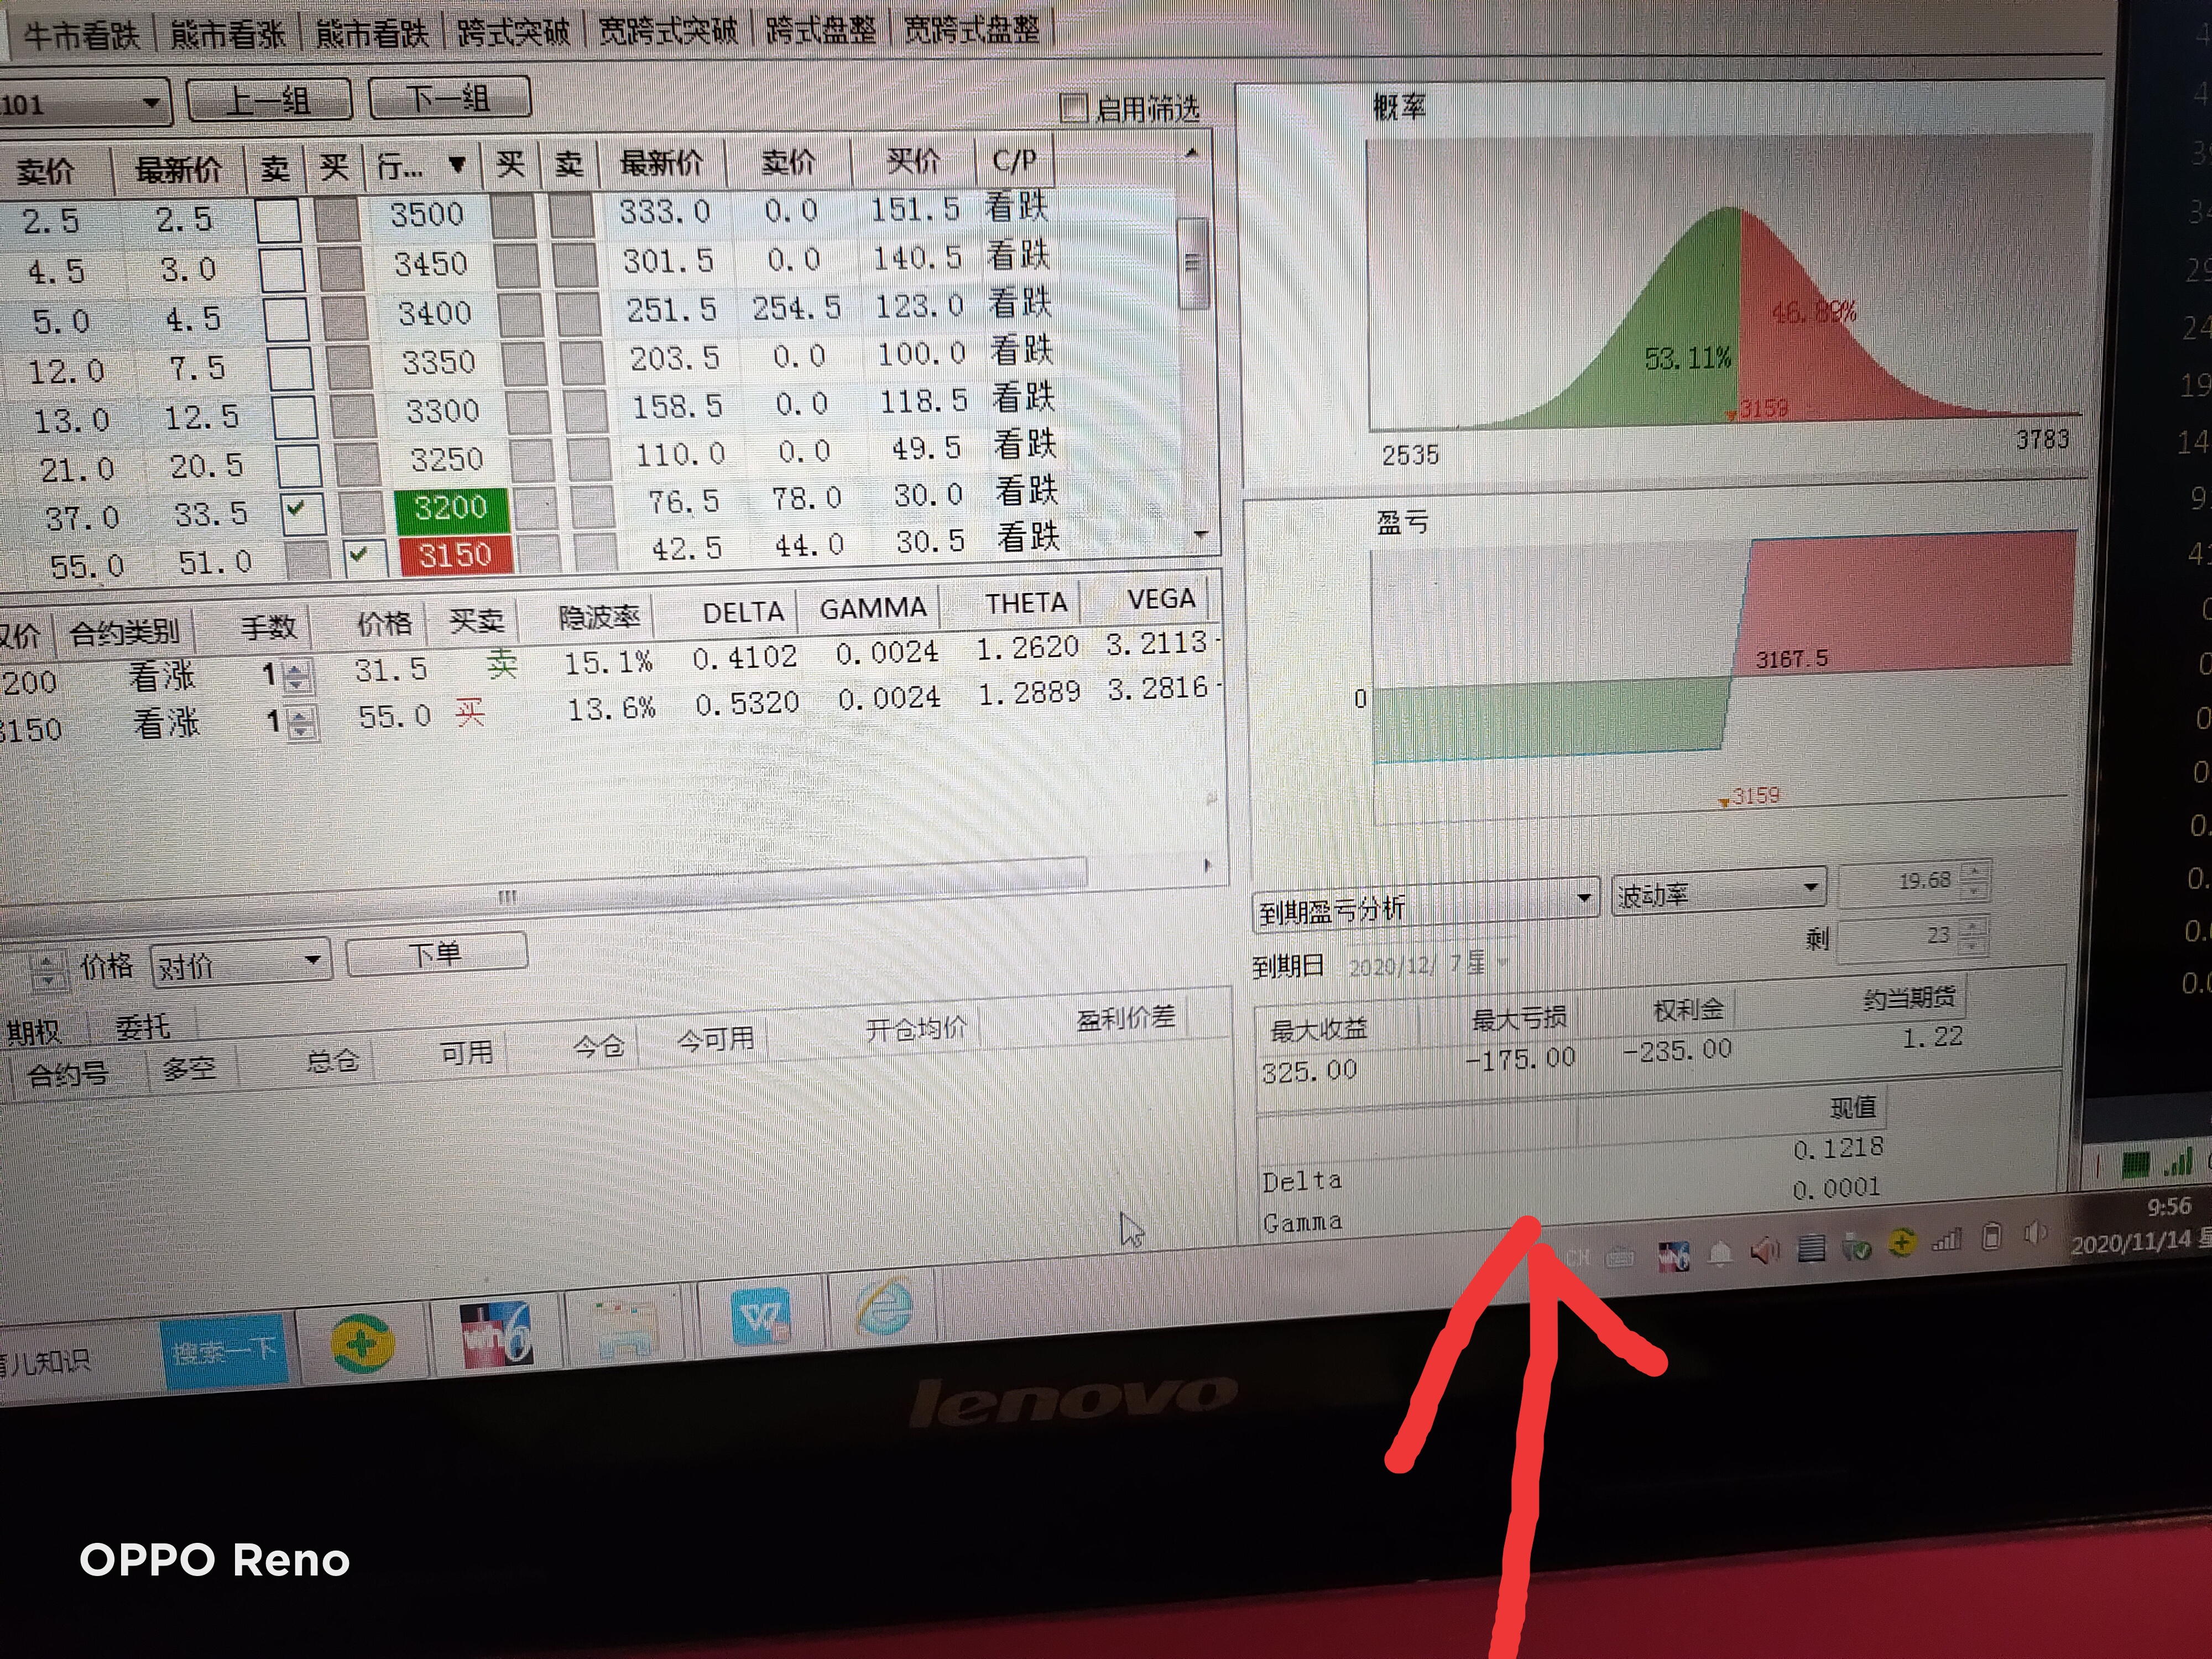Click the notification bell tray icon
This screenshot has width=2212, height=1659.
tap(1720, 1253)
